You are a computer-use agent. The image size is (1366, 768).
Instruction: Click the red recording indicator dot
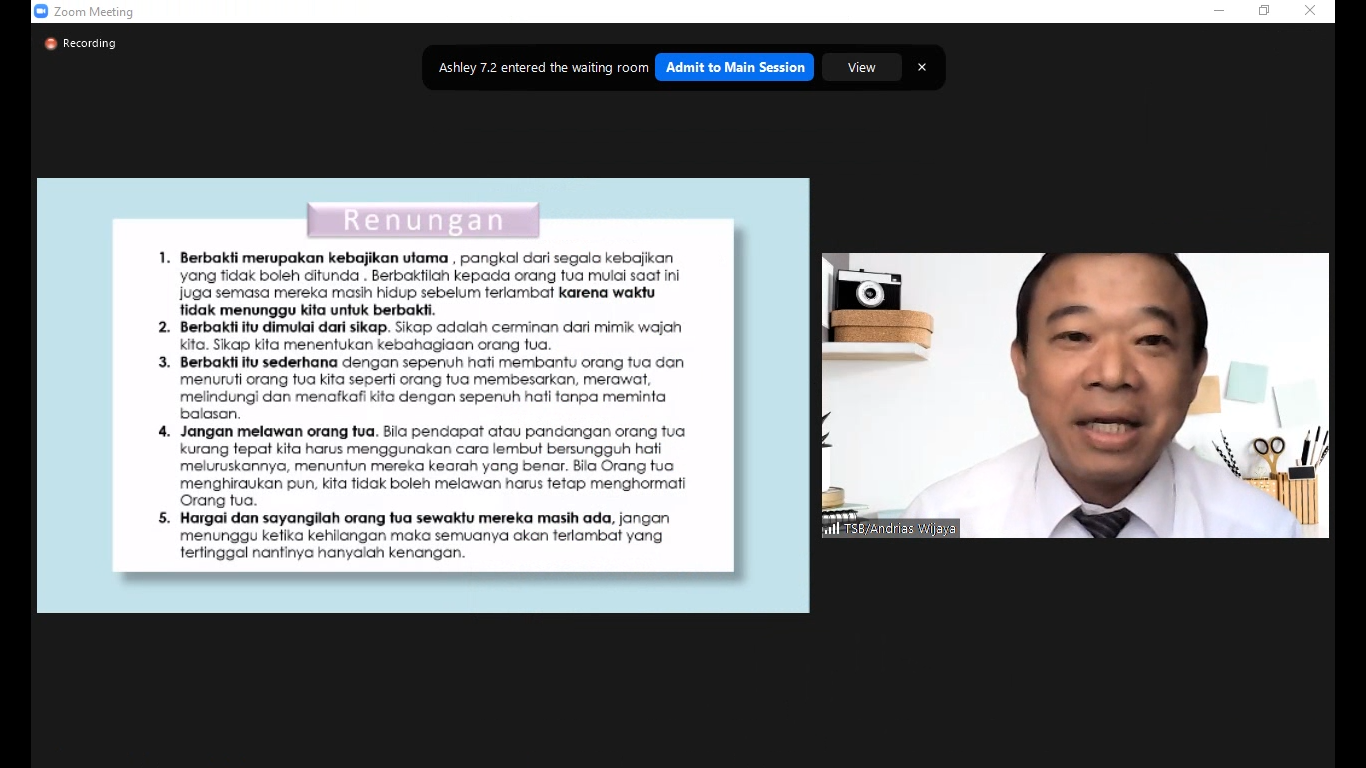point(51,44)
